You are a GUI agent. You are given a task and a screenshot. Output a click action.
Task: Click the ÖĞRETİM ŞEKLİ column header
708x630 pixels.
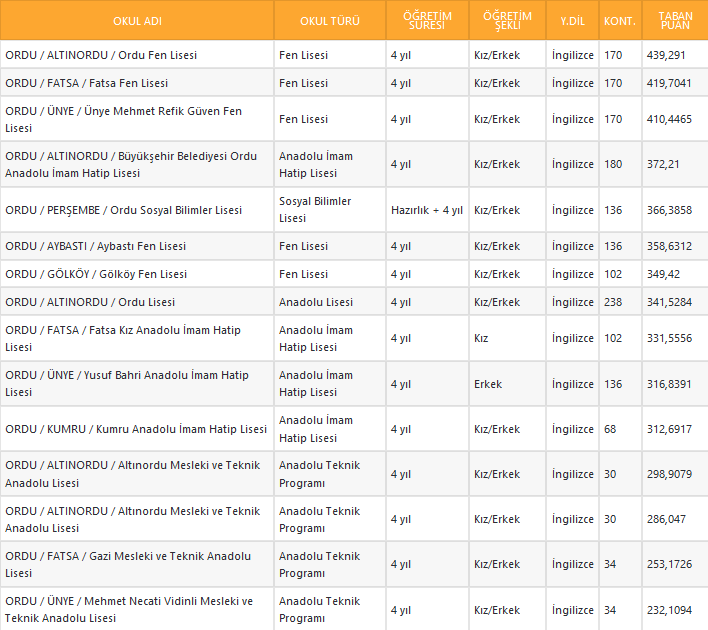[507, 21]
